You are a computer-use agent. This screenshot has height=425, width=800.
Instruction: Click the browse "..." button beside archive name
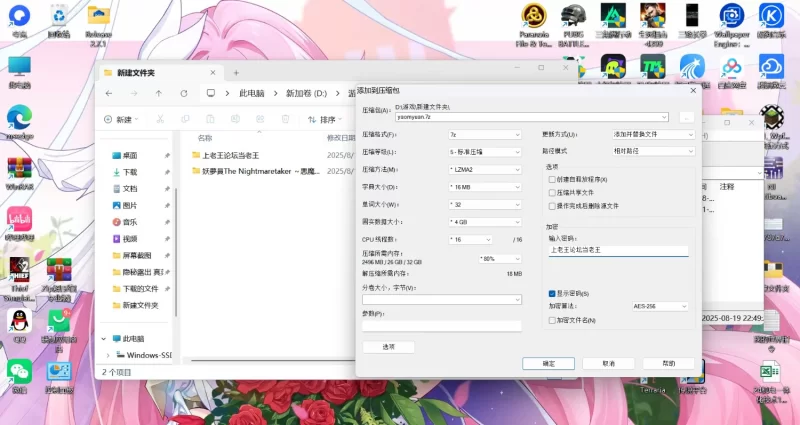(687, 118)
